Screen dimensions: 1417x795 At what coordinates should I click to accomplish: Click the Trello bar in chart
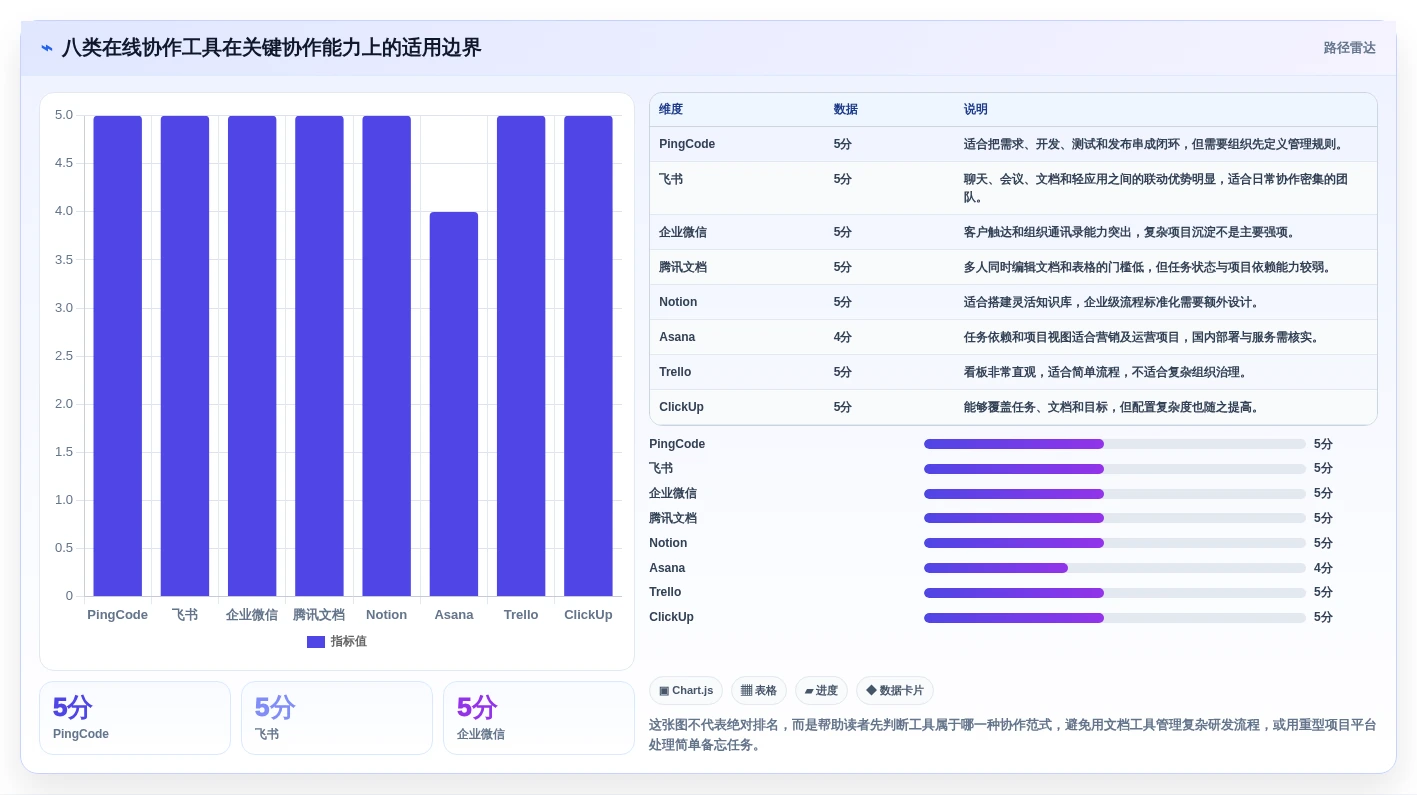pos(521,356)
